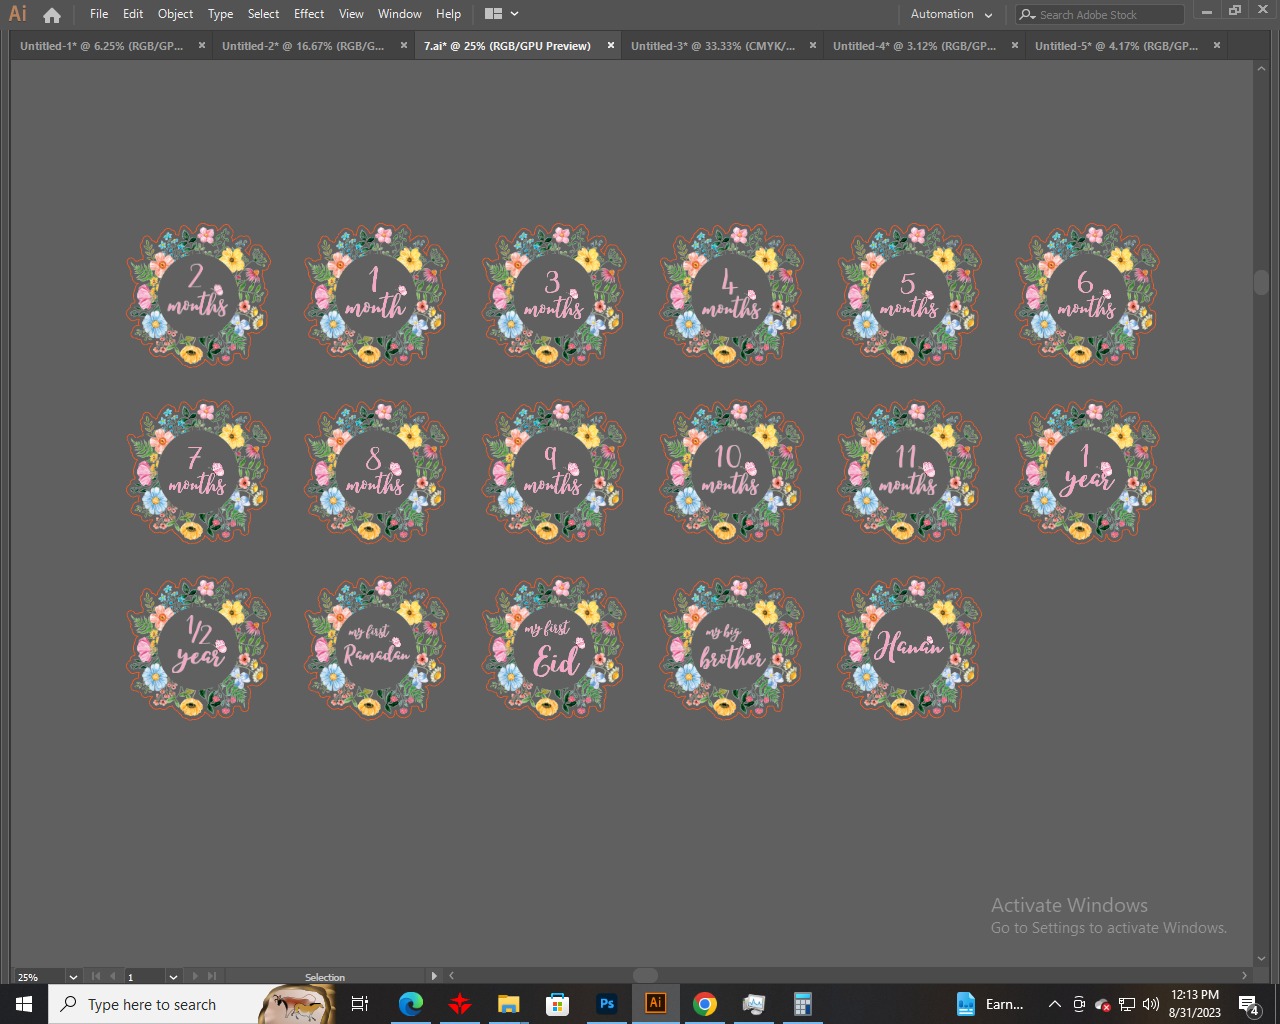The image size is (1280, 1024).
Task: Open the Window menu
Action: point(400,14)
